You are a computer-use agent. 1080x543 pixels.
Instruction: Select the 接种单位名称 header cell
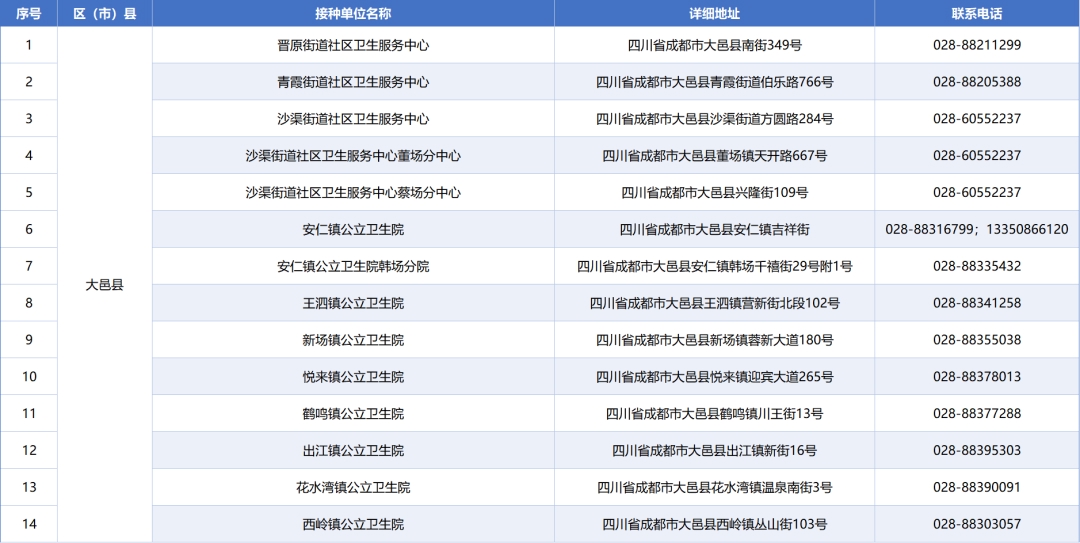point(353,13)
